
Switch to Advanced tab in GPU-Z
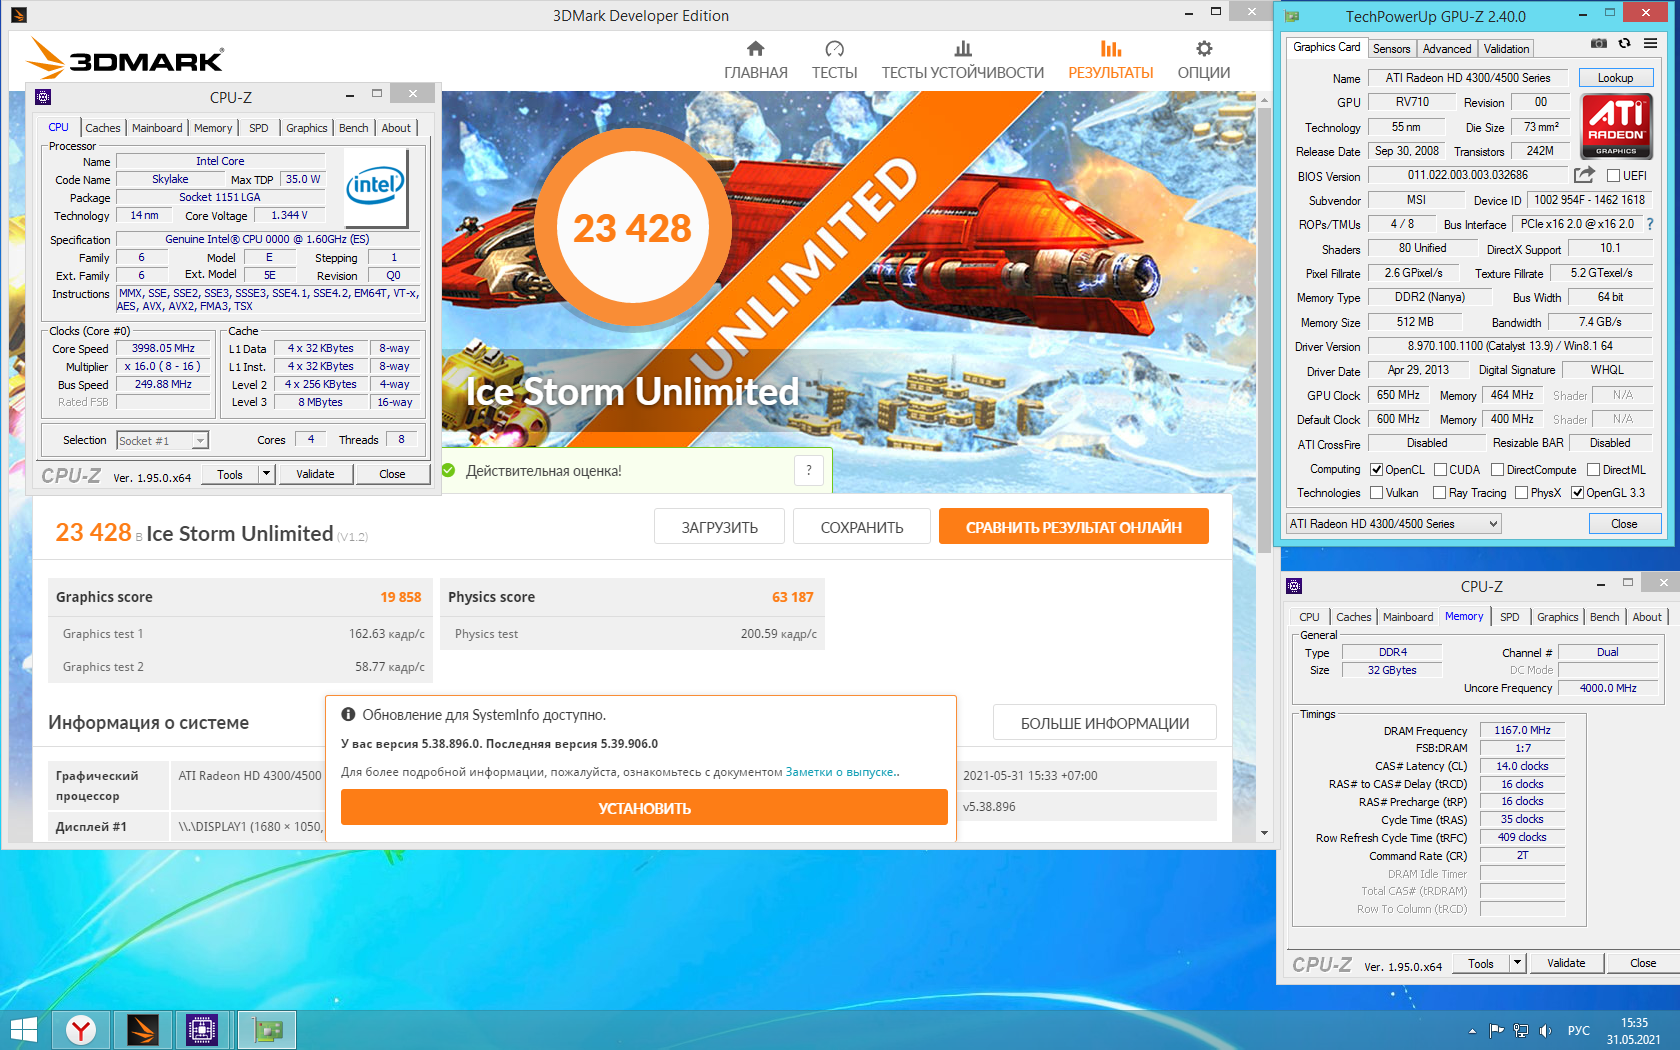coord(1447,49)
